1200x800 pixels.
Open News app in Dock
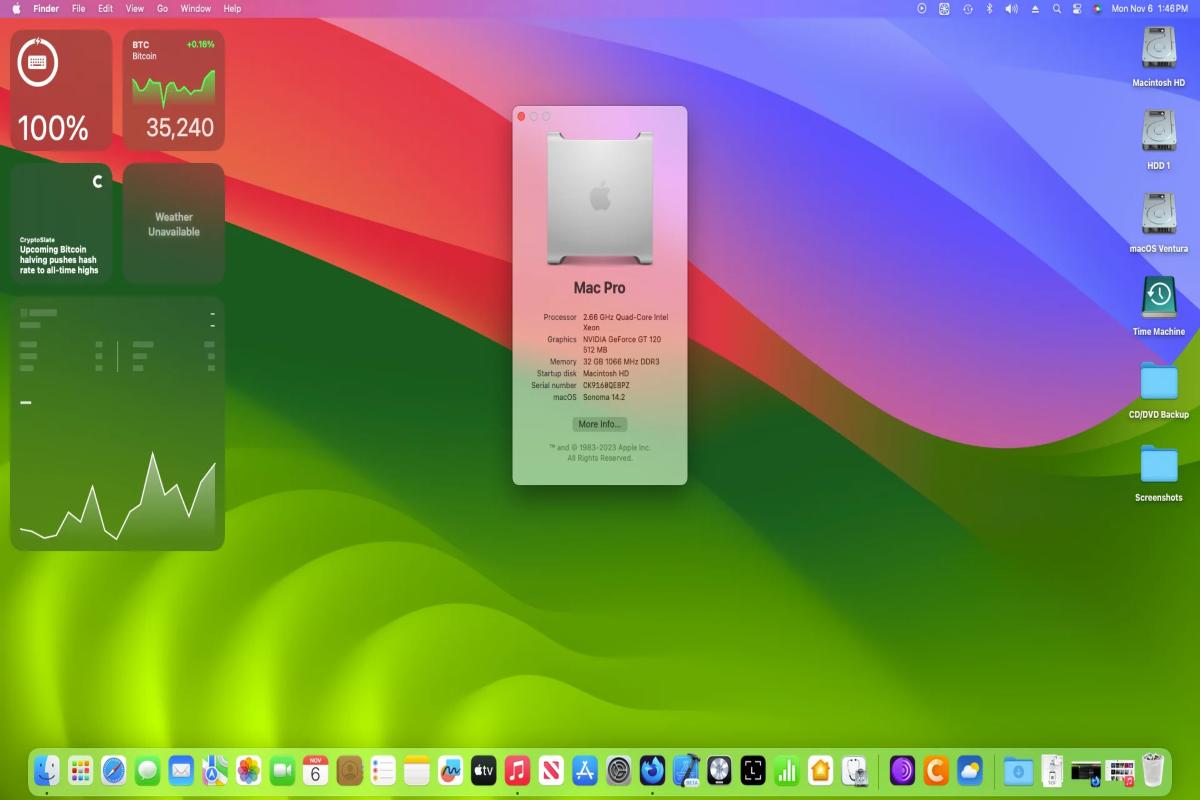pyautogui.click(x=551, y=771)
